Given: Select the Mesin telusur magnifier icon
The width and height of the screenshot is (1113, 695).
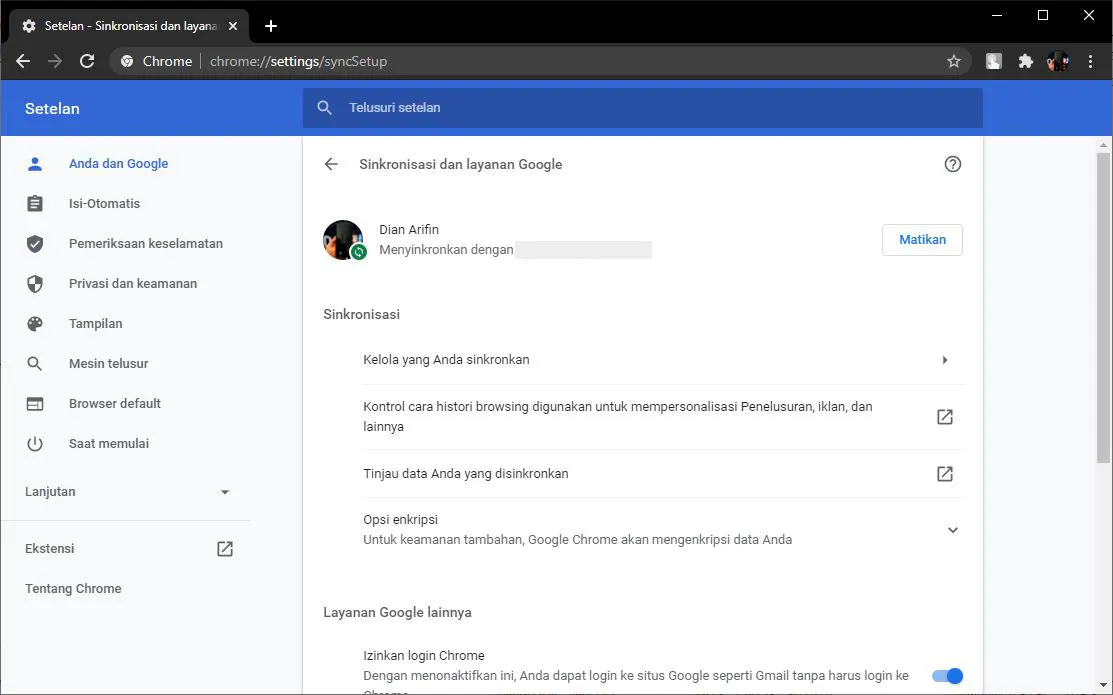Looking at the screenshot, I should 35,363.
